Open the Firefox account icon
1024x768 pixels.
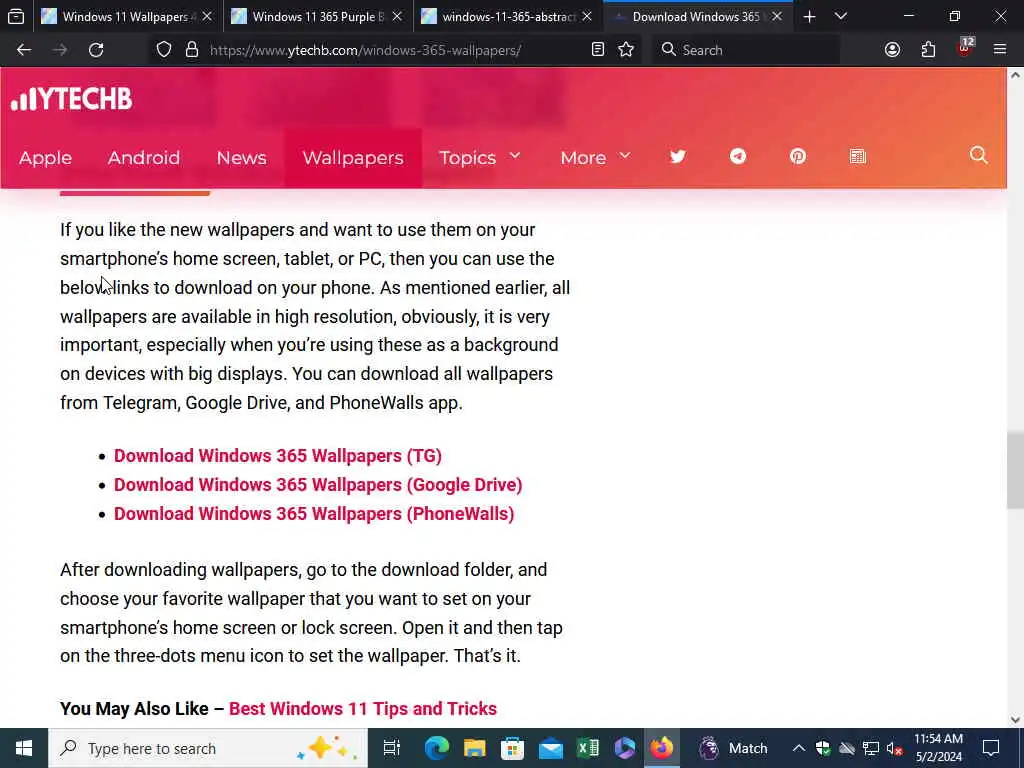coord(892,50)
